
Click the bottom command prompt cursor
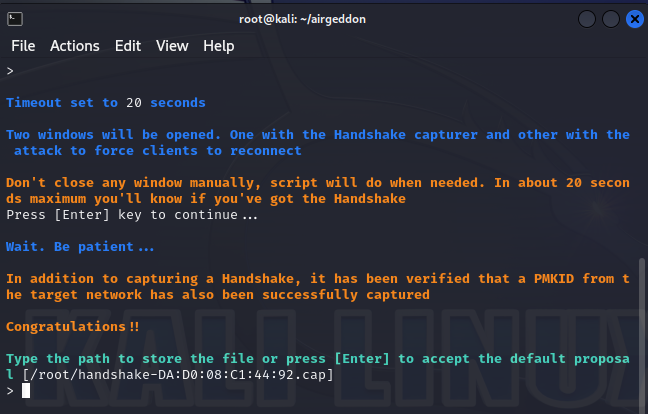click(x=26, y=390)
